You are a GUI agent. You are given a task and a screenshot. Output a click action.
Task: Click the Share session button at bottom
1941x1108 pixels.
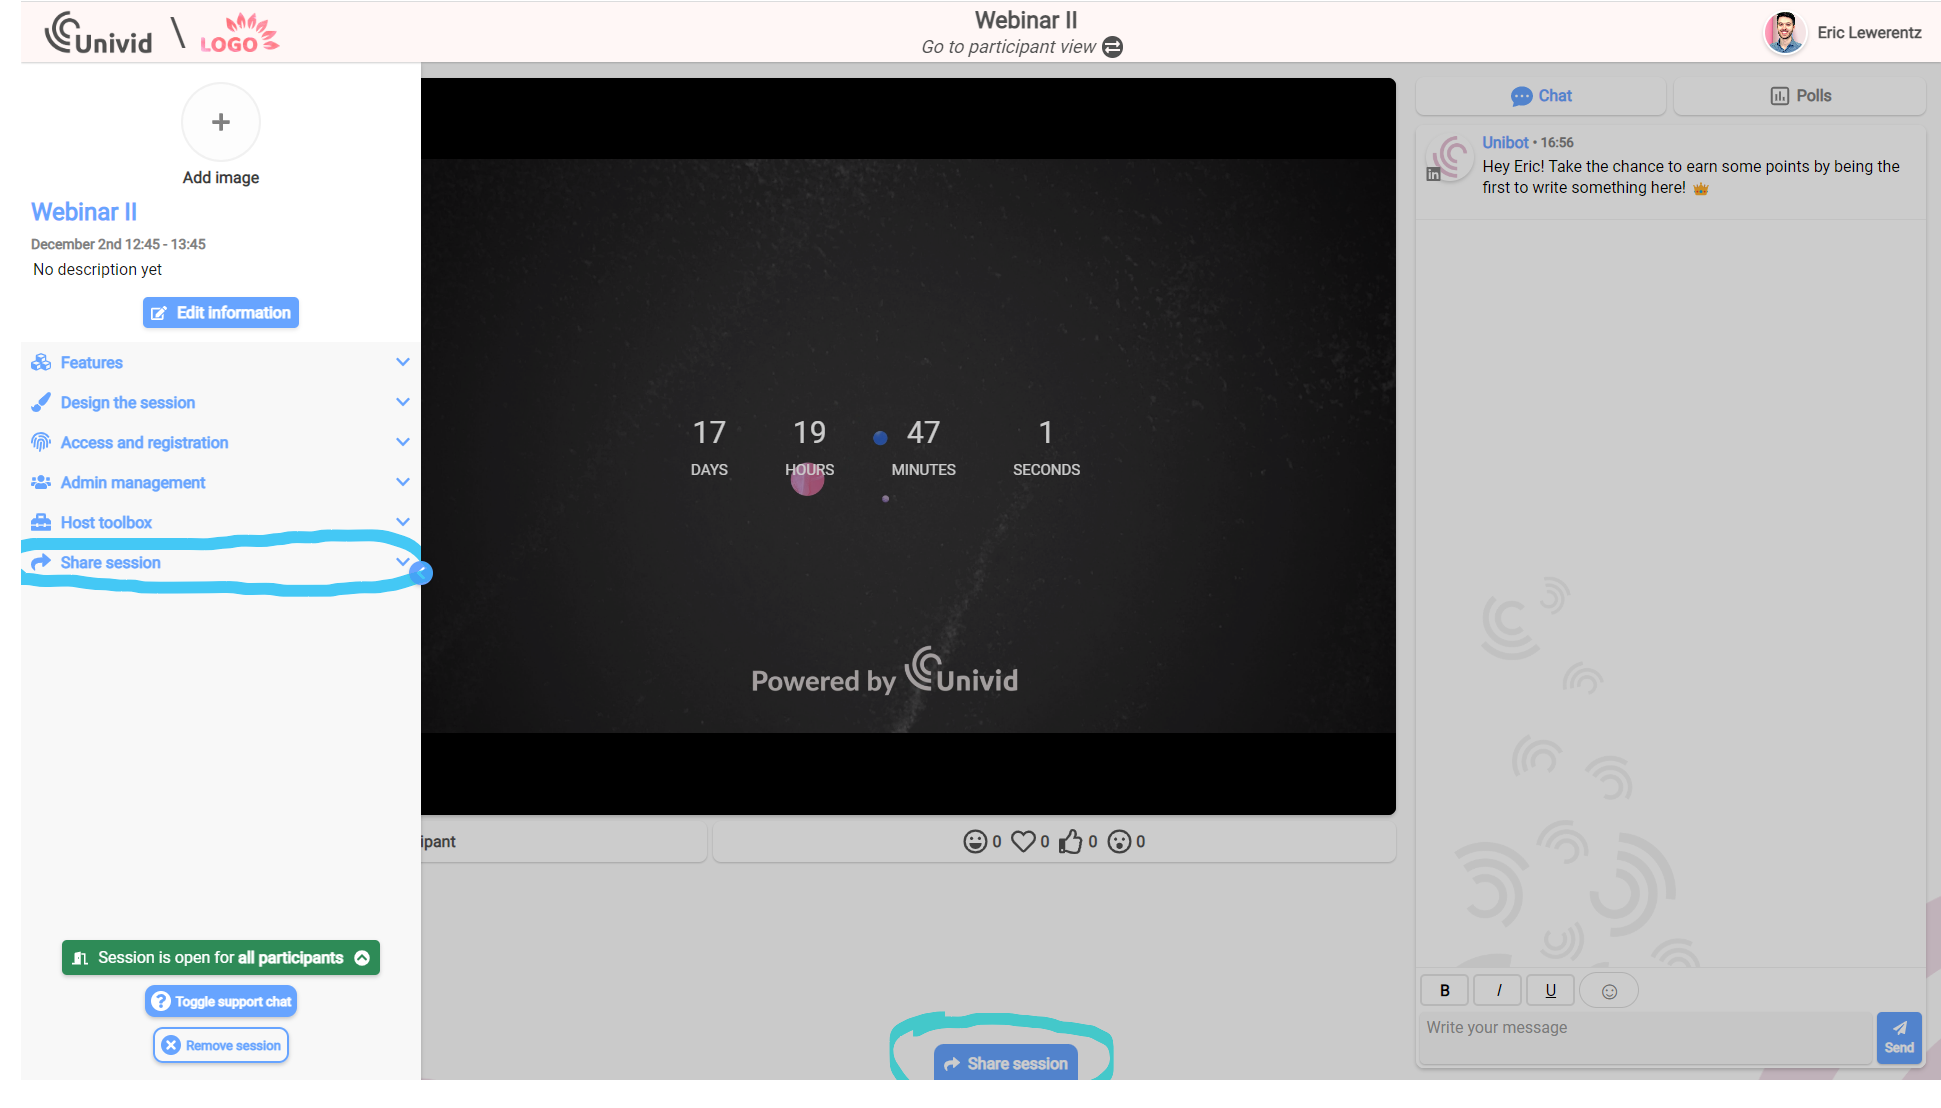[1006, 1063]
